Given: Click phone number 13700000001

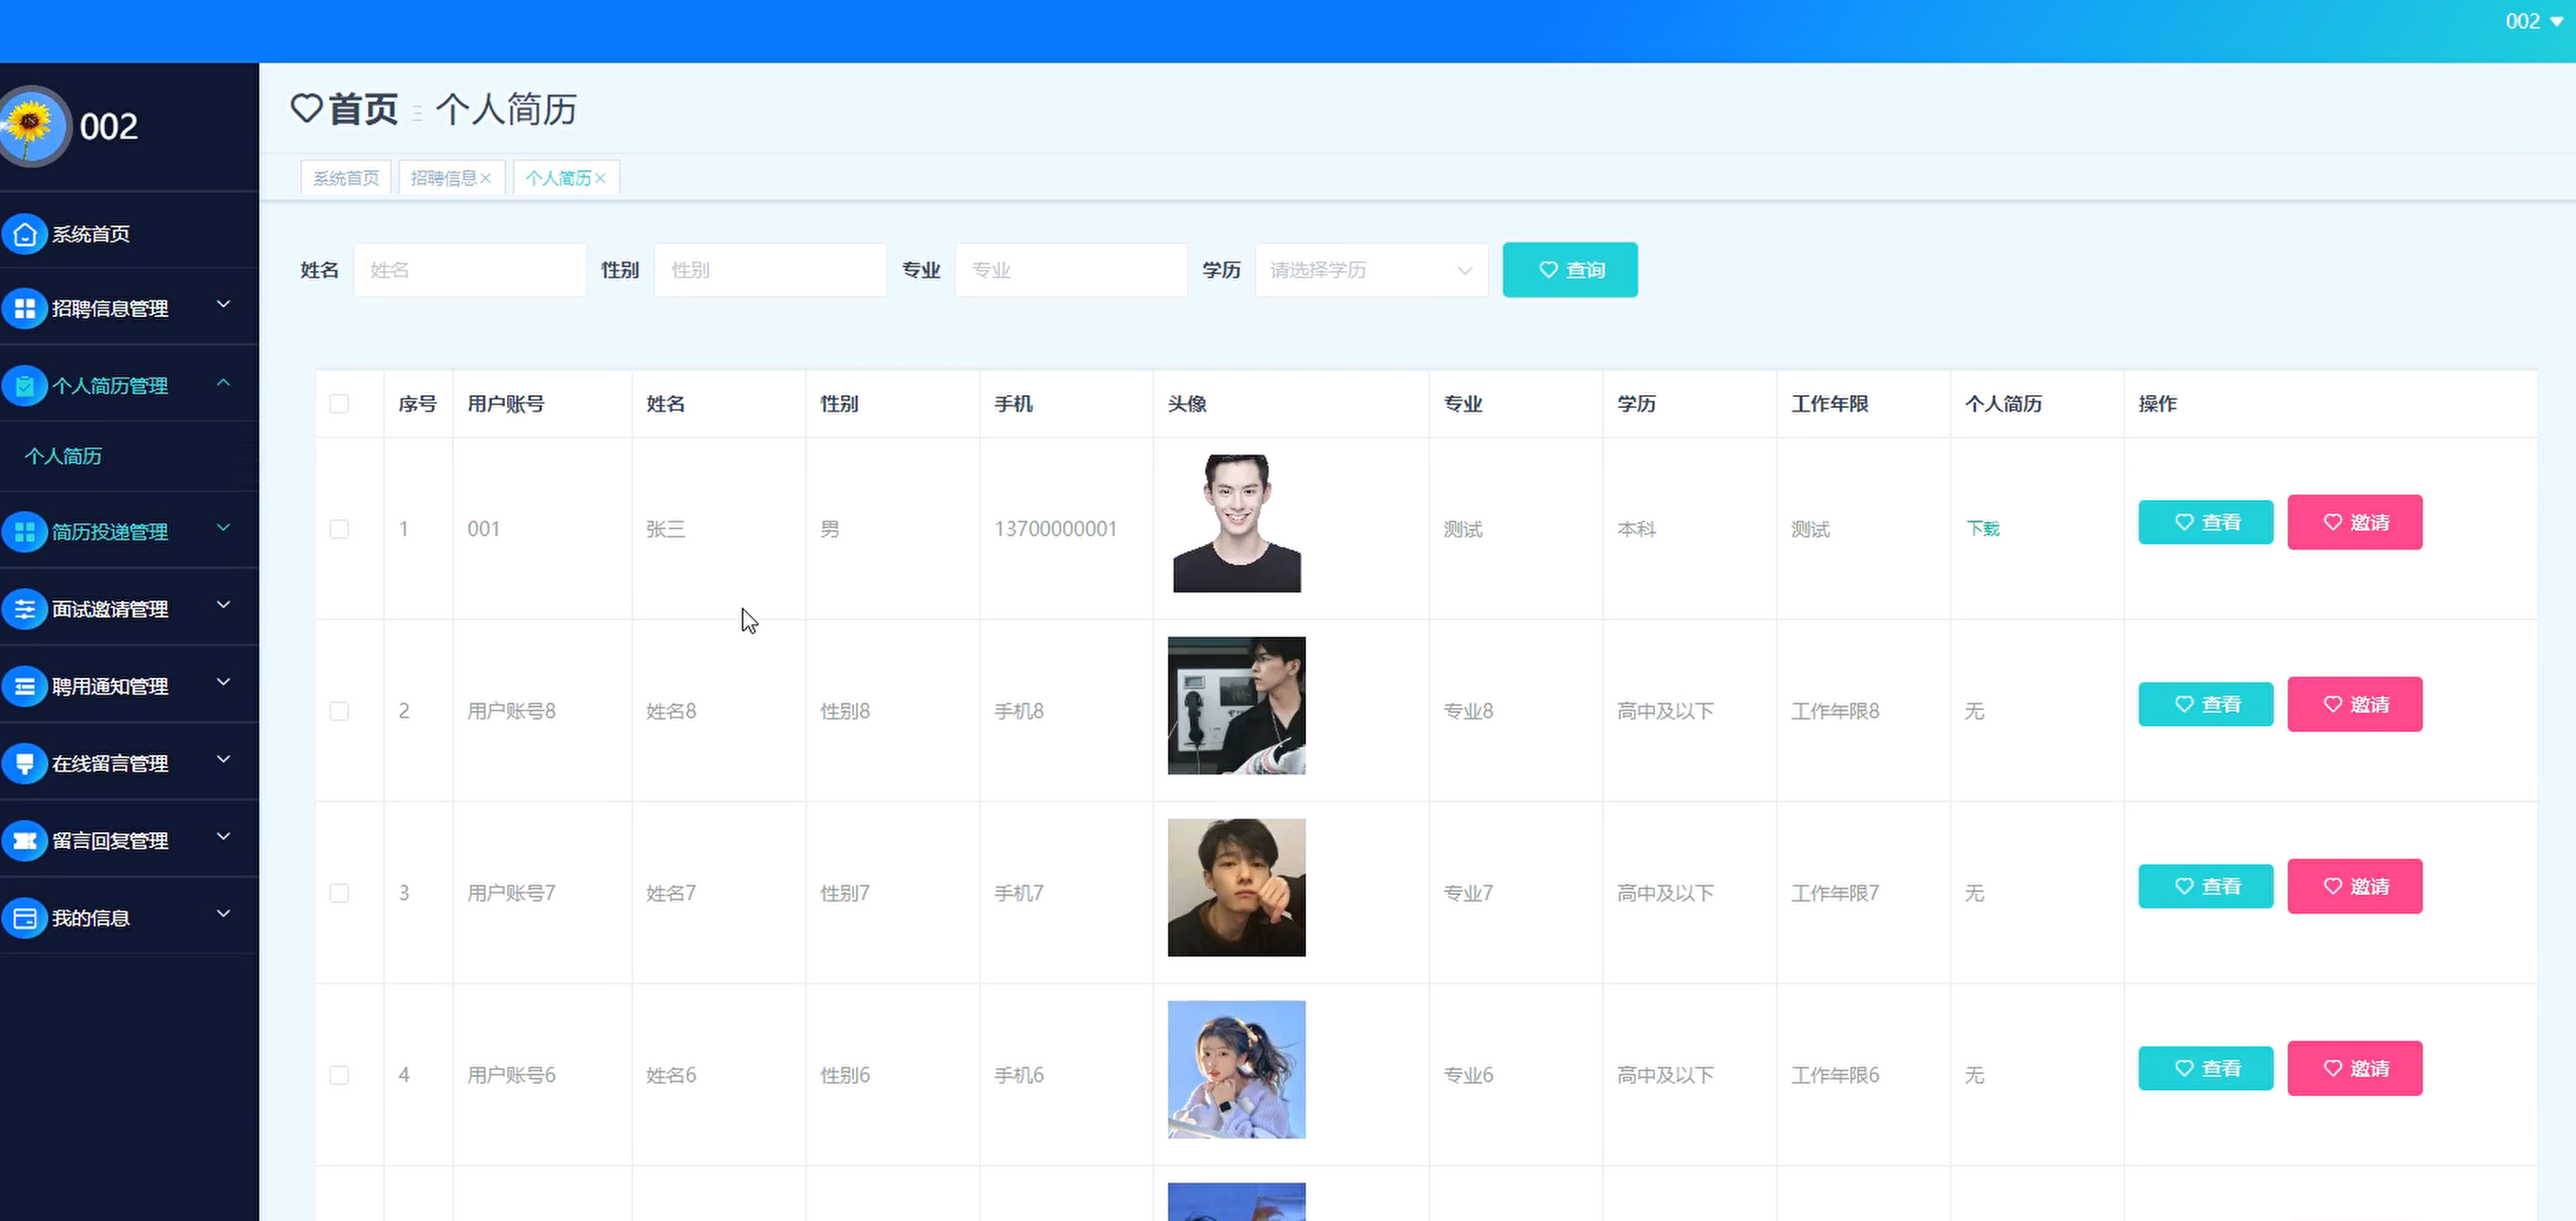Looking at the screenshot, I should (x=1055, y=529).
